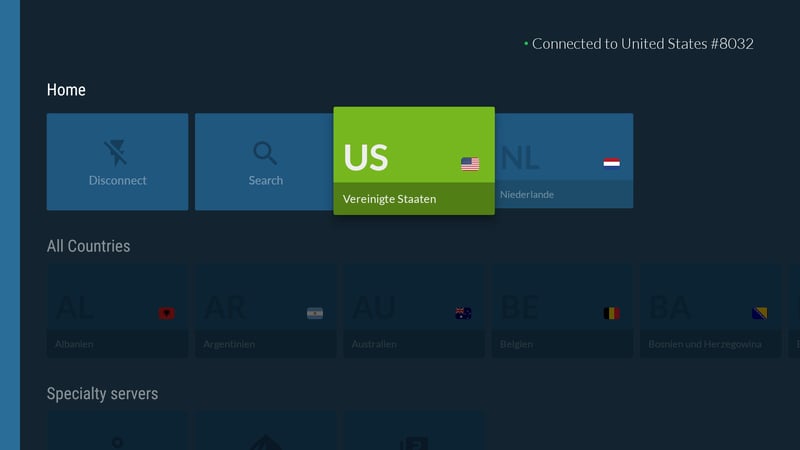Click the Netherlands flag icon
Screen dimensions: 800x450
coord(611,163)
